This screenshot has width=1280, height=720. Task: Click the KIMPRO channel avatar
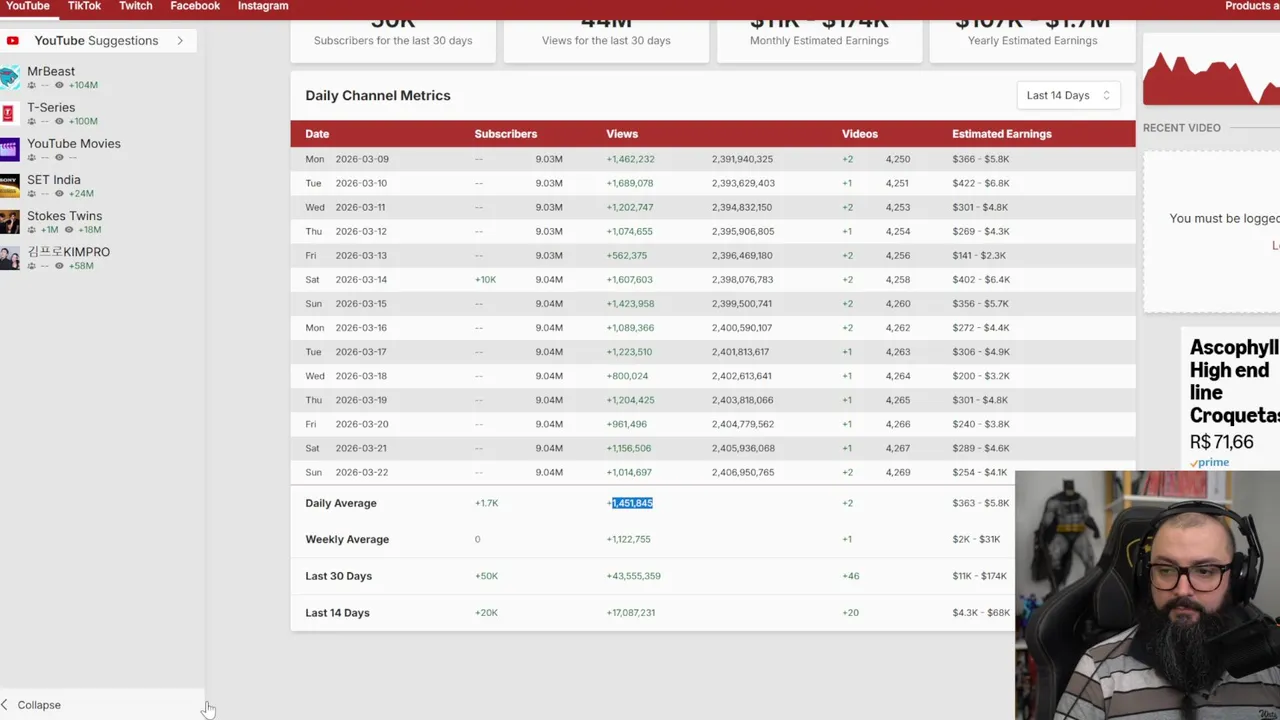pyautogui.click(x=9, y=258)
